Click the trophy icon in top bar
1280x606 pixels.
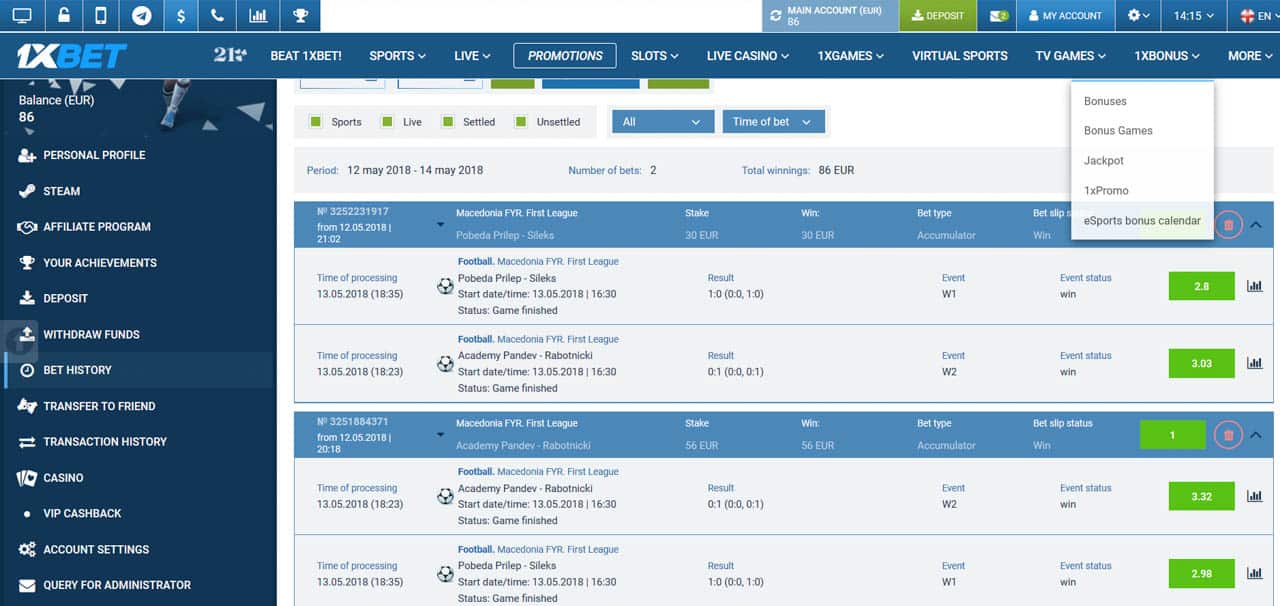(299, 16)
